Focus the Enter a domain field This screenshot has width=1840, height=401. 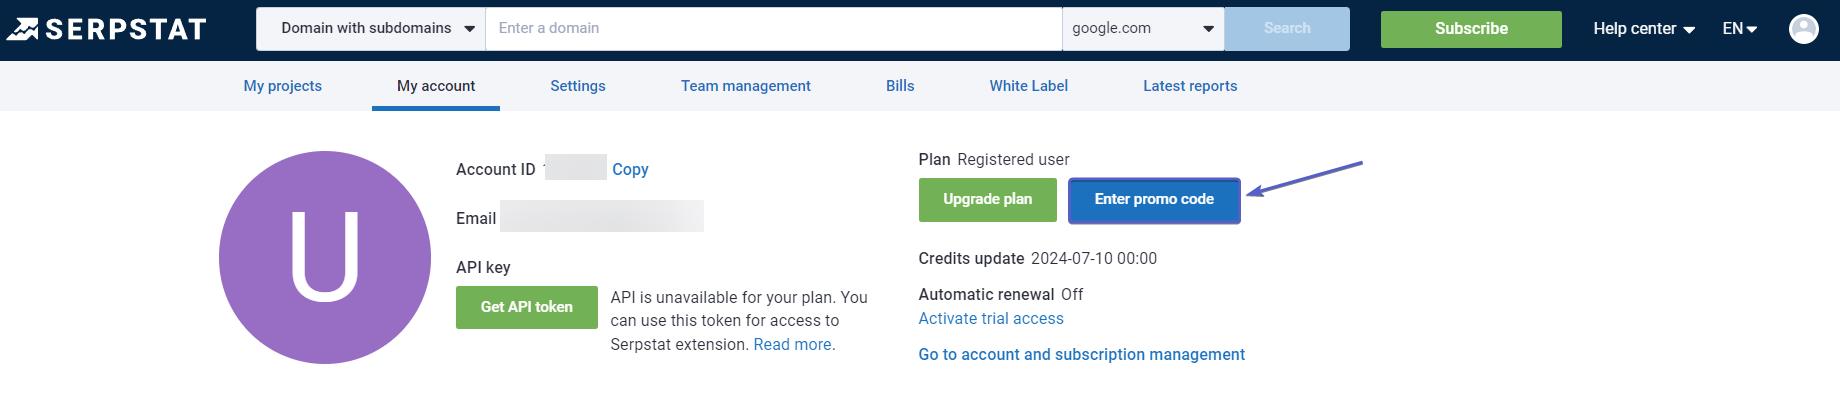(x=772, y=29)
